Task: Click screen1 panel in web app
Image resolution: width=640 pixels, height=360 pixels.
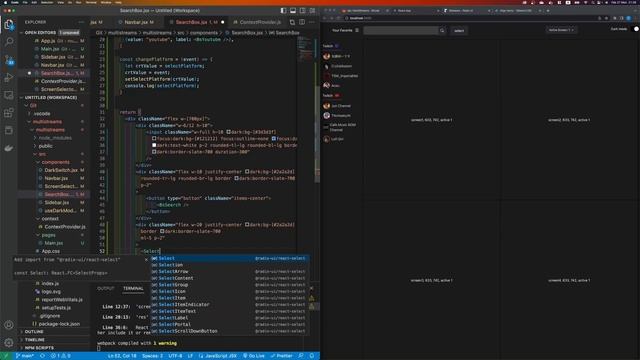Action: click(431, 120)
